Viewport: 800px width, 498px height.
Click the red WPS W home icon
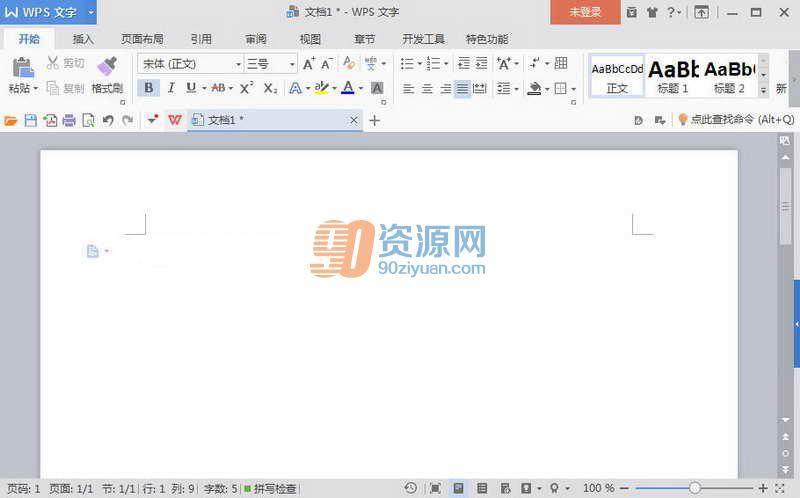coord(175,120)
